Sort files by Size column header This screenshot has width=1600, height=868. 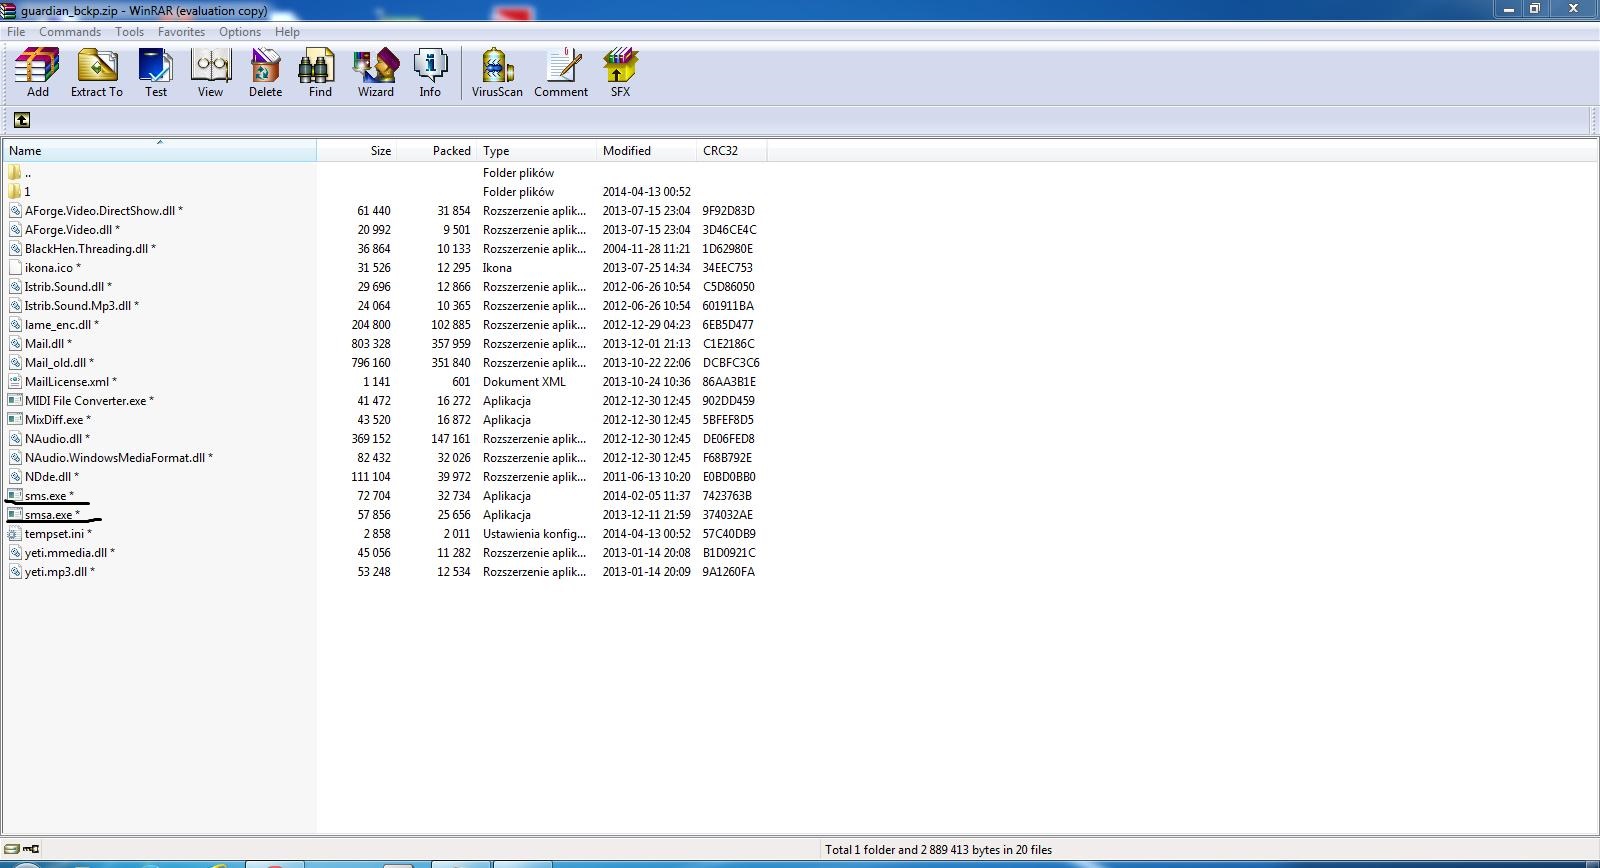pos(357,151)
